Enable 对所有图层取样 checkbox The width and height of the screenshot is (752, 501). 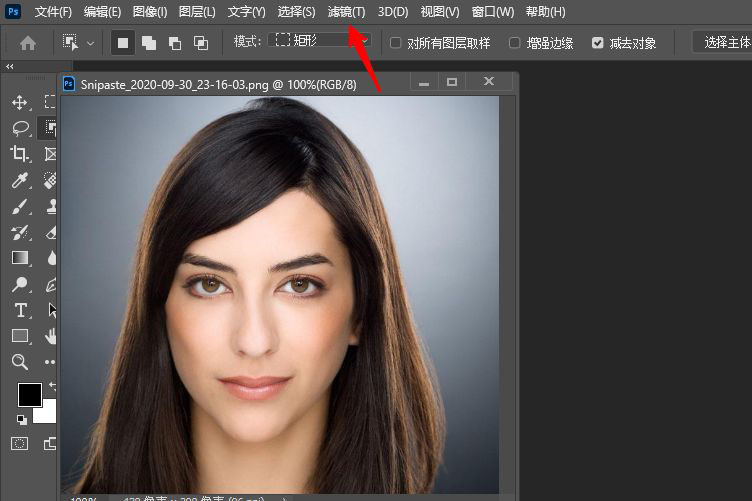tap(396, 43)
